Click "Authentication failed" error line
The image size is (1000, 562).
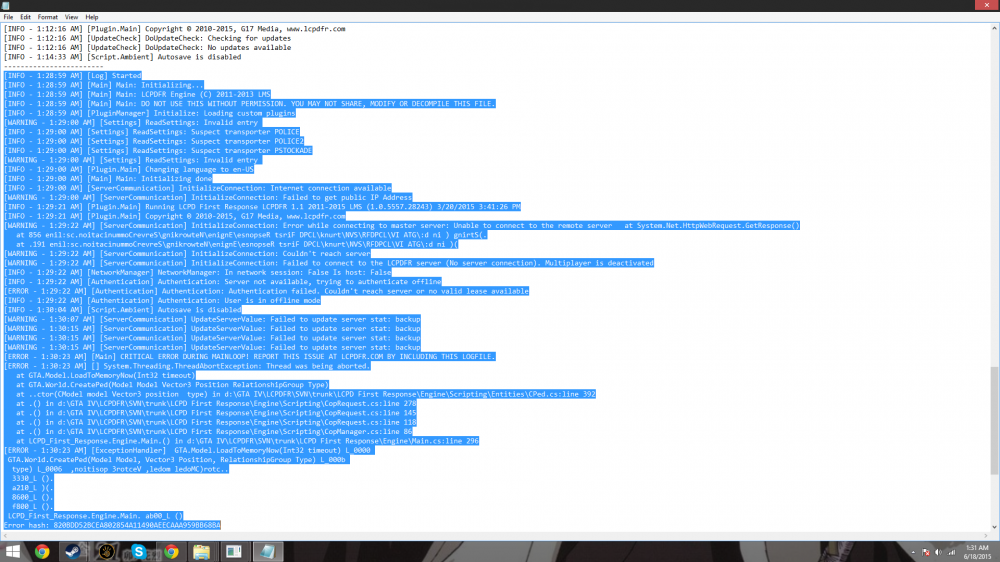coord(267,291)
